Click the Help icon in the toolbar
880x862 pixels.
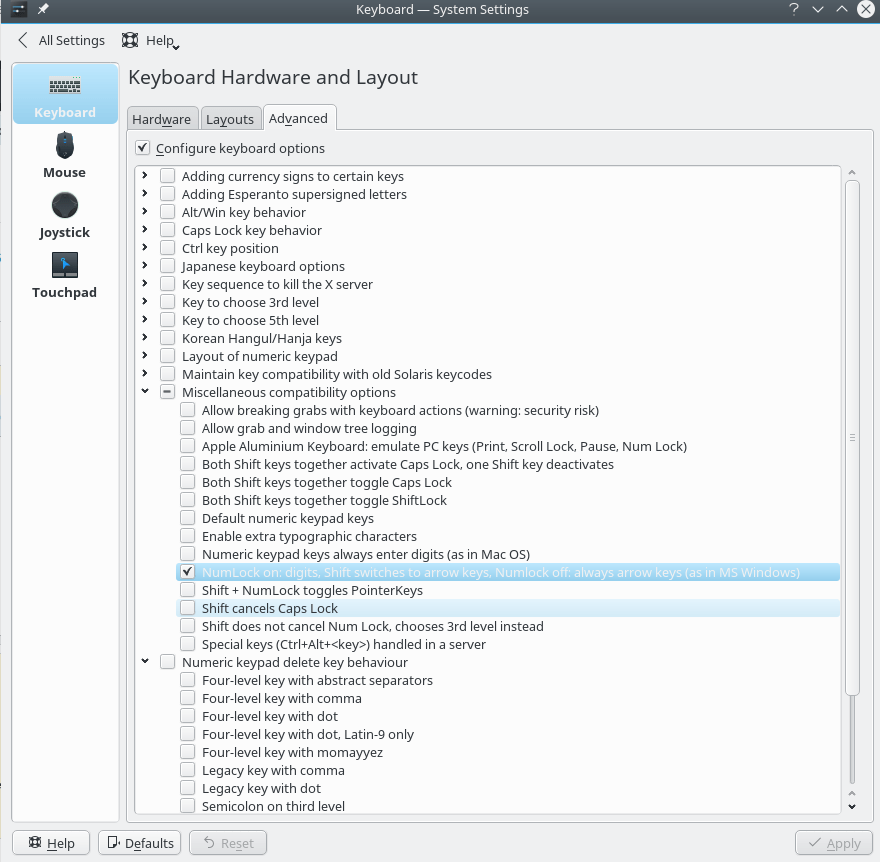click(130, 40)
